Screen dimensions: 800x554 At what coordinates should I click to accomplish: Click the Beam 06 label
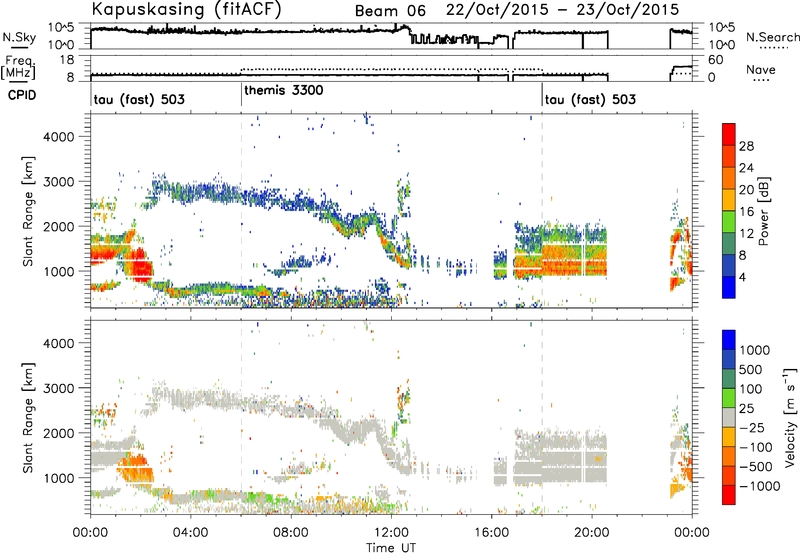coord(390,11)
